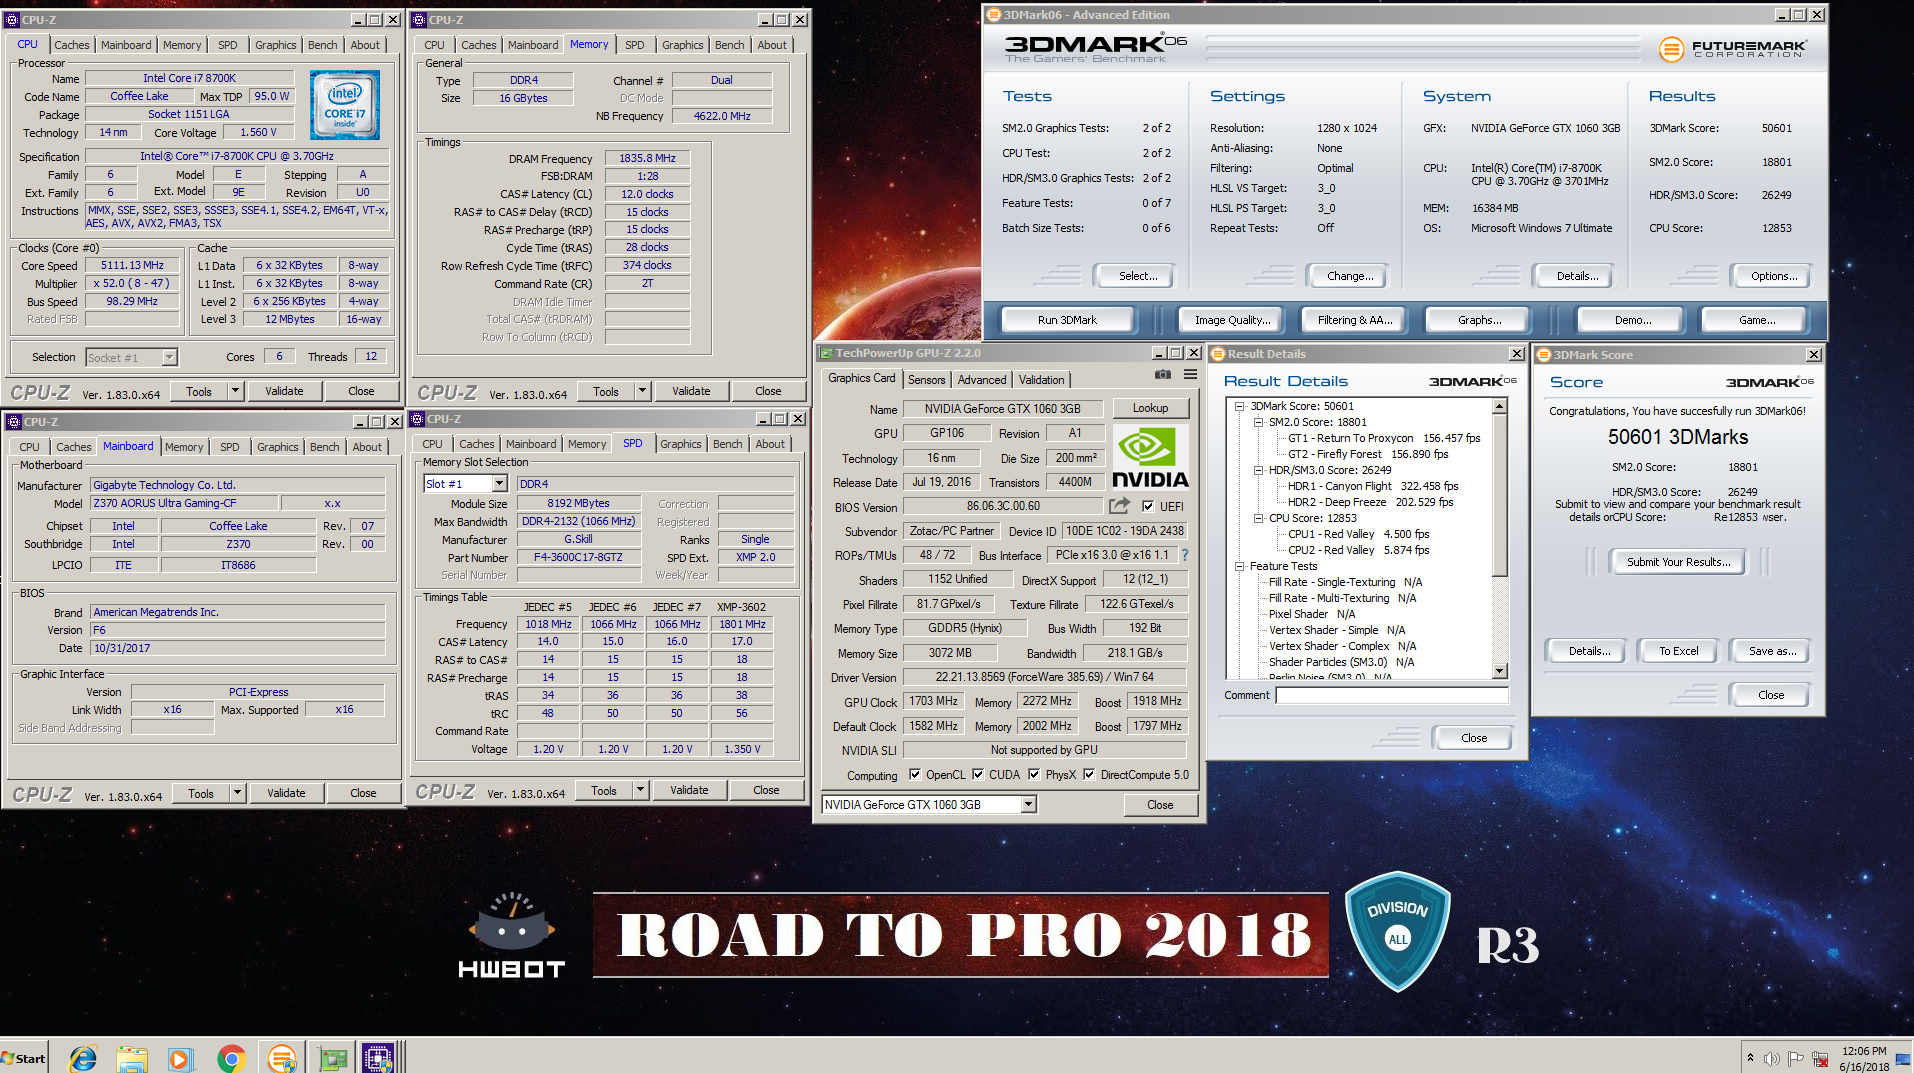Click the Start button
This screenshot has width=1914, height=1073.
[x=23, y=1058]
